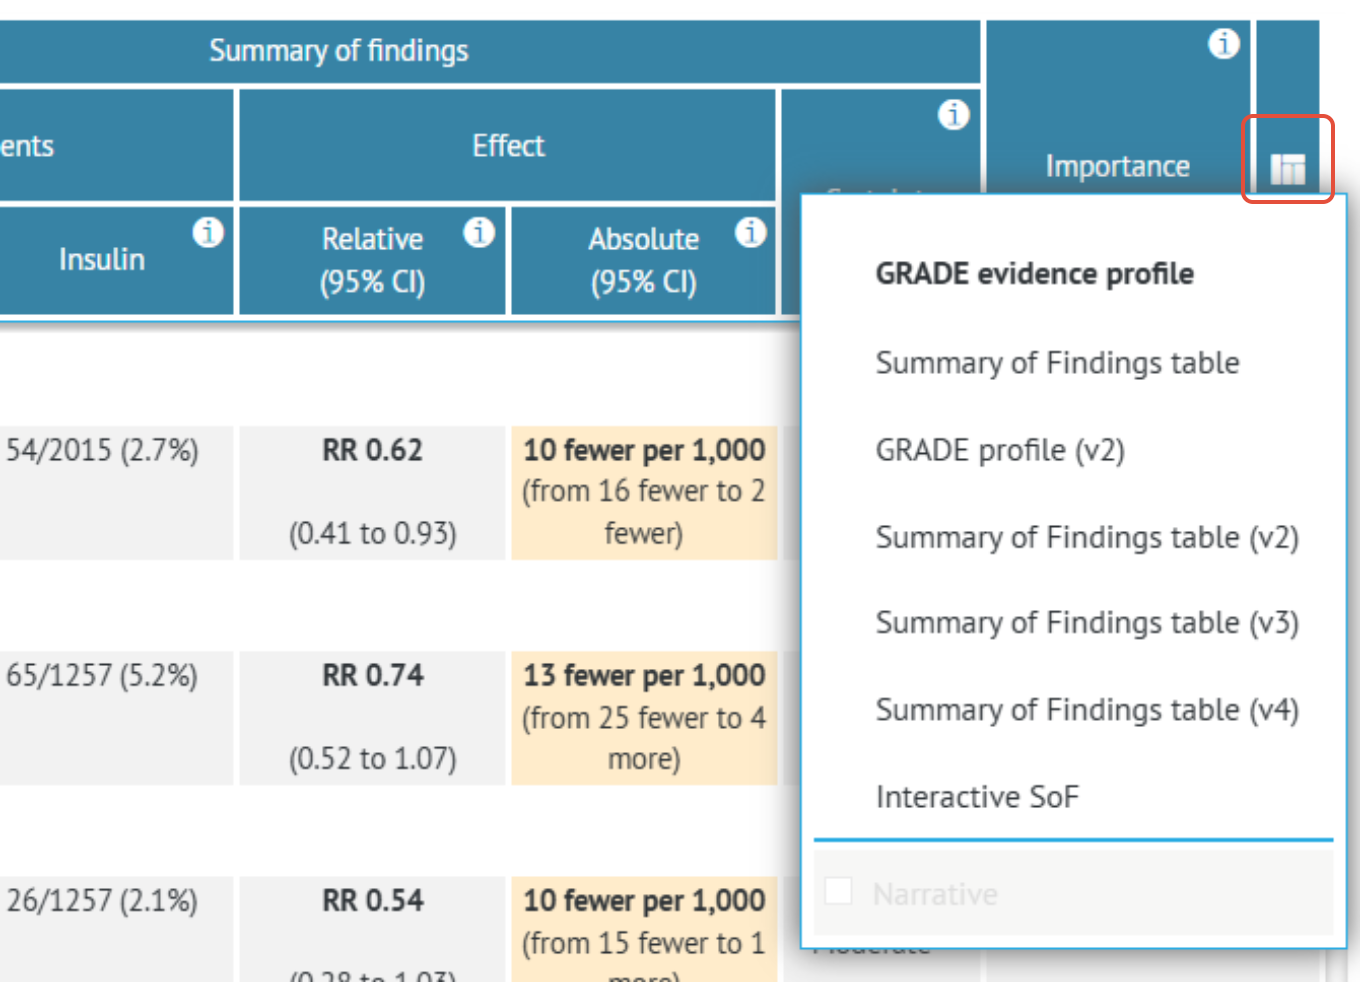Click the info icon on Relative (95% CI) column
The height and width of the screenshot is (982, 1360).
click(479, 233)
